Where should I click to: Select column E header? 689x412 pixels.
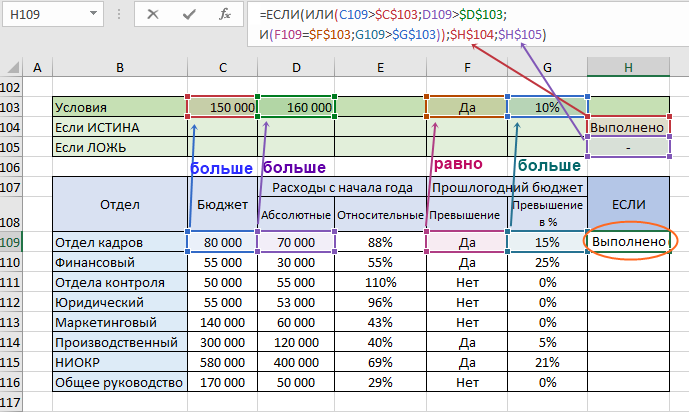pyautogui.click(x=380, y=67)
